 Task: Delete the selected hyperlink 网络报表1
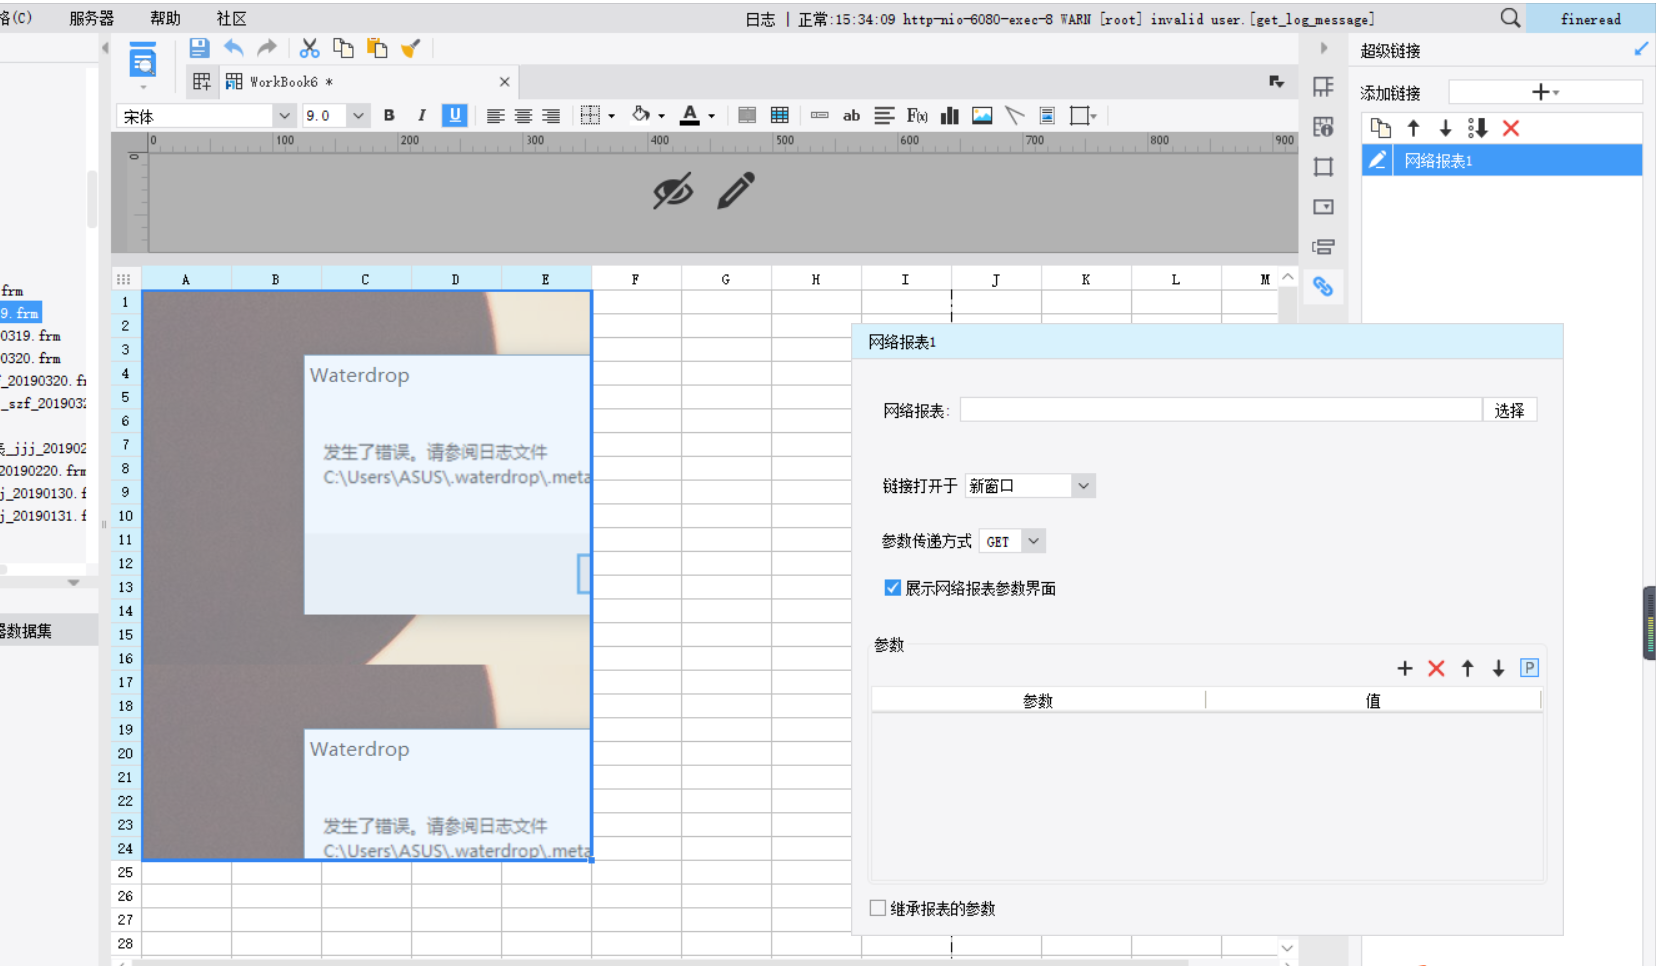[x=1511, y=128]
